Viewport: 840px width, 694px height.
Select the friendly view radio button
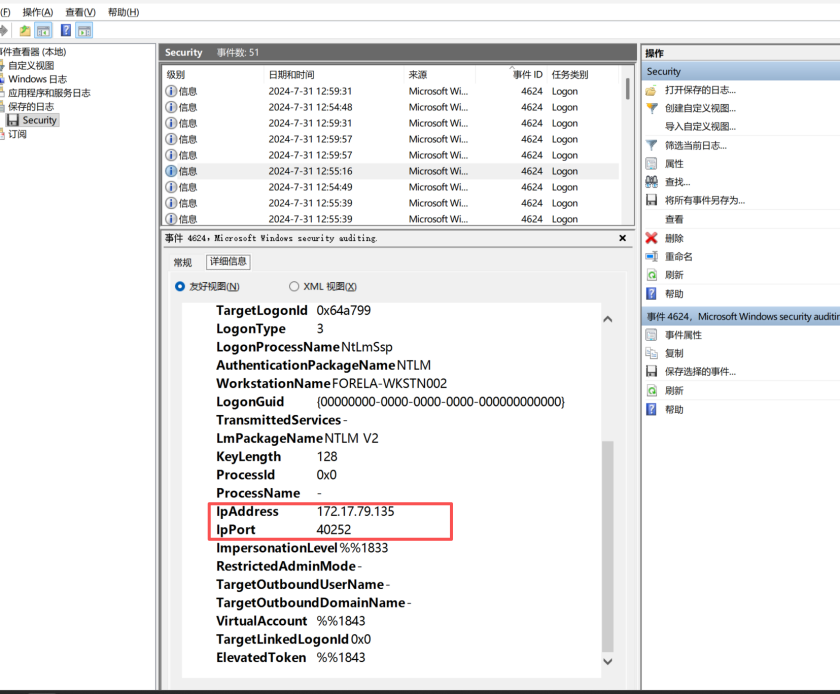[180, 286]
